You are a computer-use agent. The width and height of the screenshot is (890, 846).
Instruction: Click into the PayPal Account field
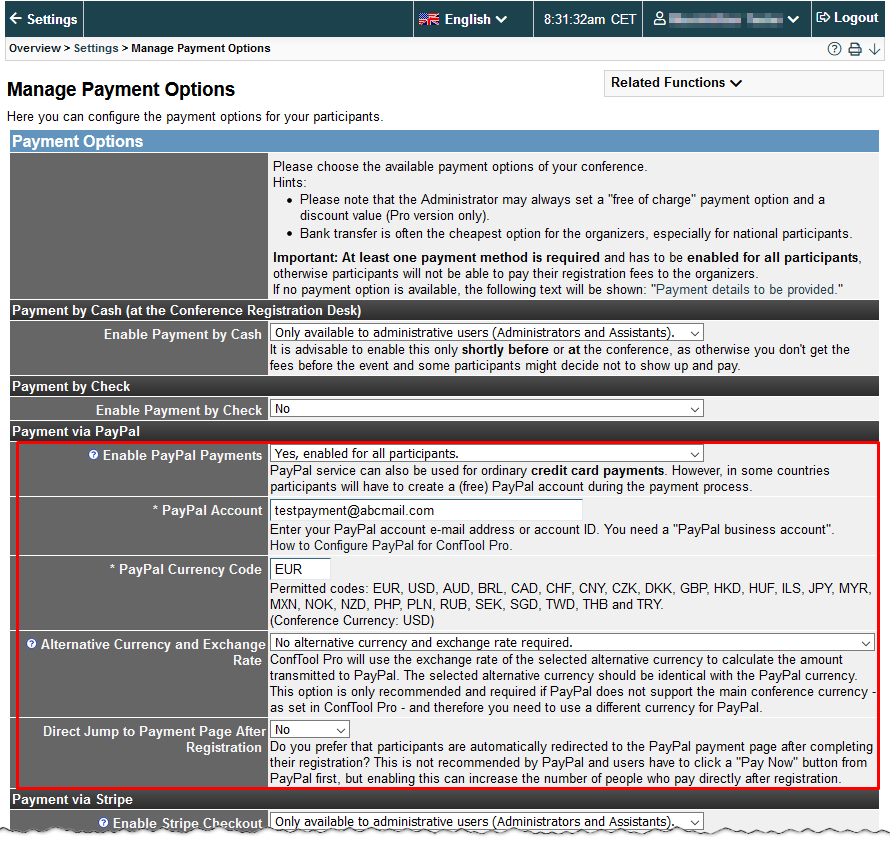[426, 510]
